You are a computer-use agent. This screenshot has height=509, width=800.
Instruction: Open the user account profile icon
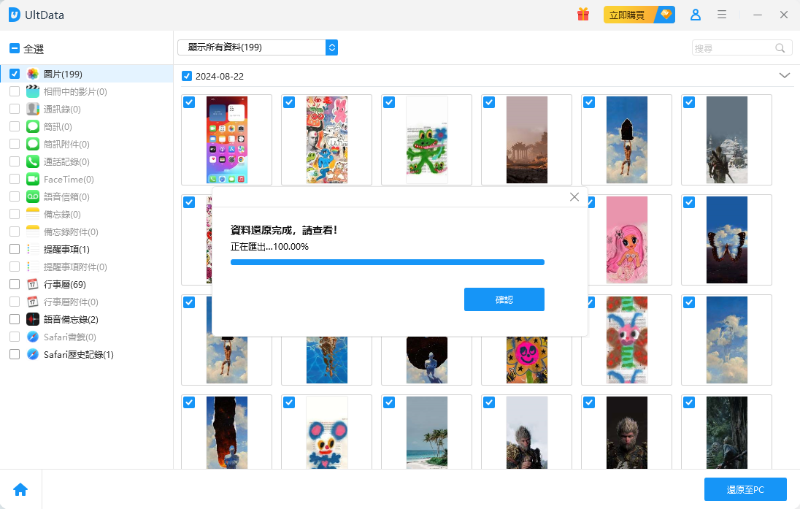pos(696,15)
